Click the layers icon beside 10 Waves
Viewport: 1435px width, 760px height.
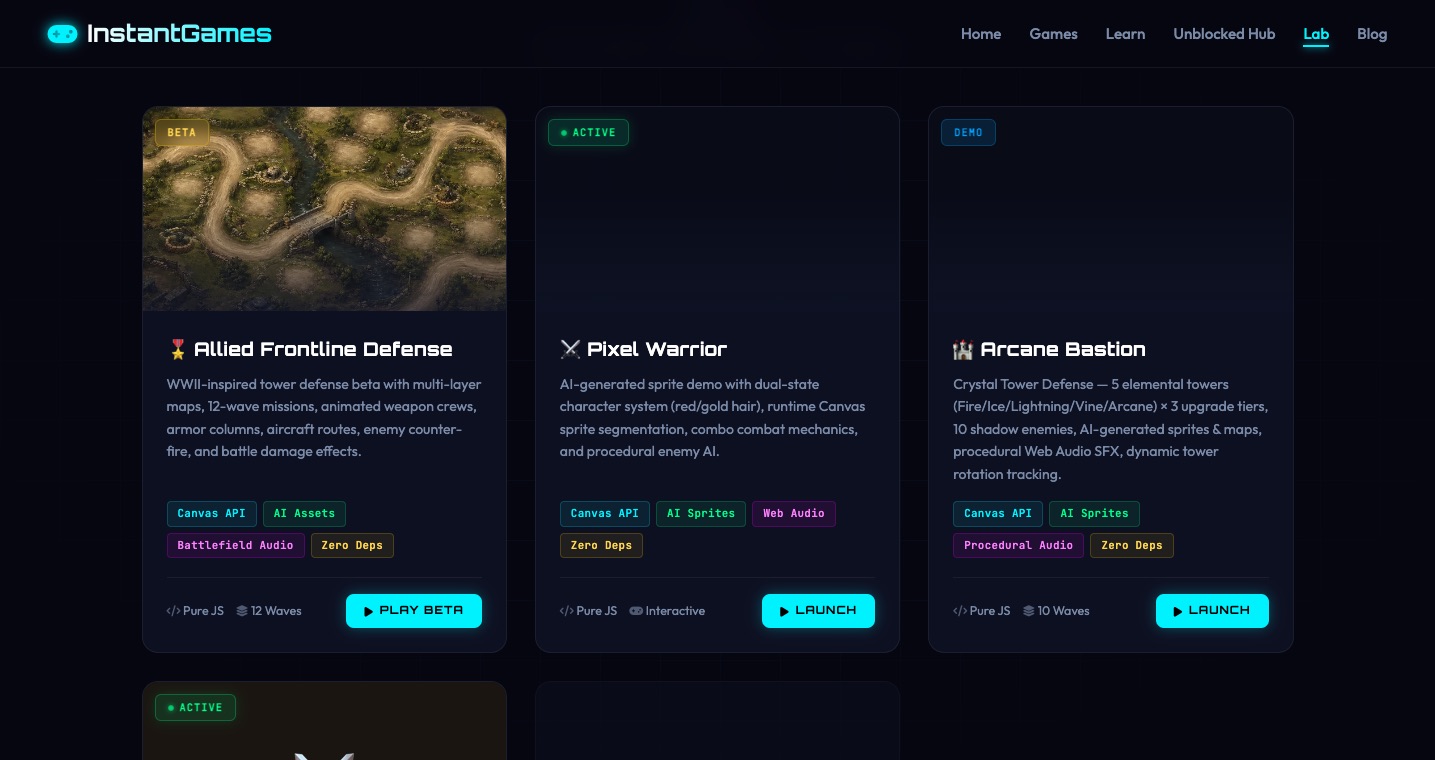(1029, 611)
